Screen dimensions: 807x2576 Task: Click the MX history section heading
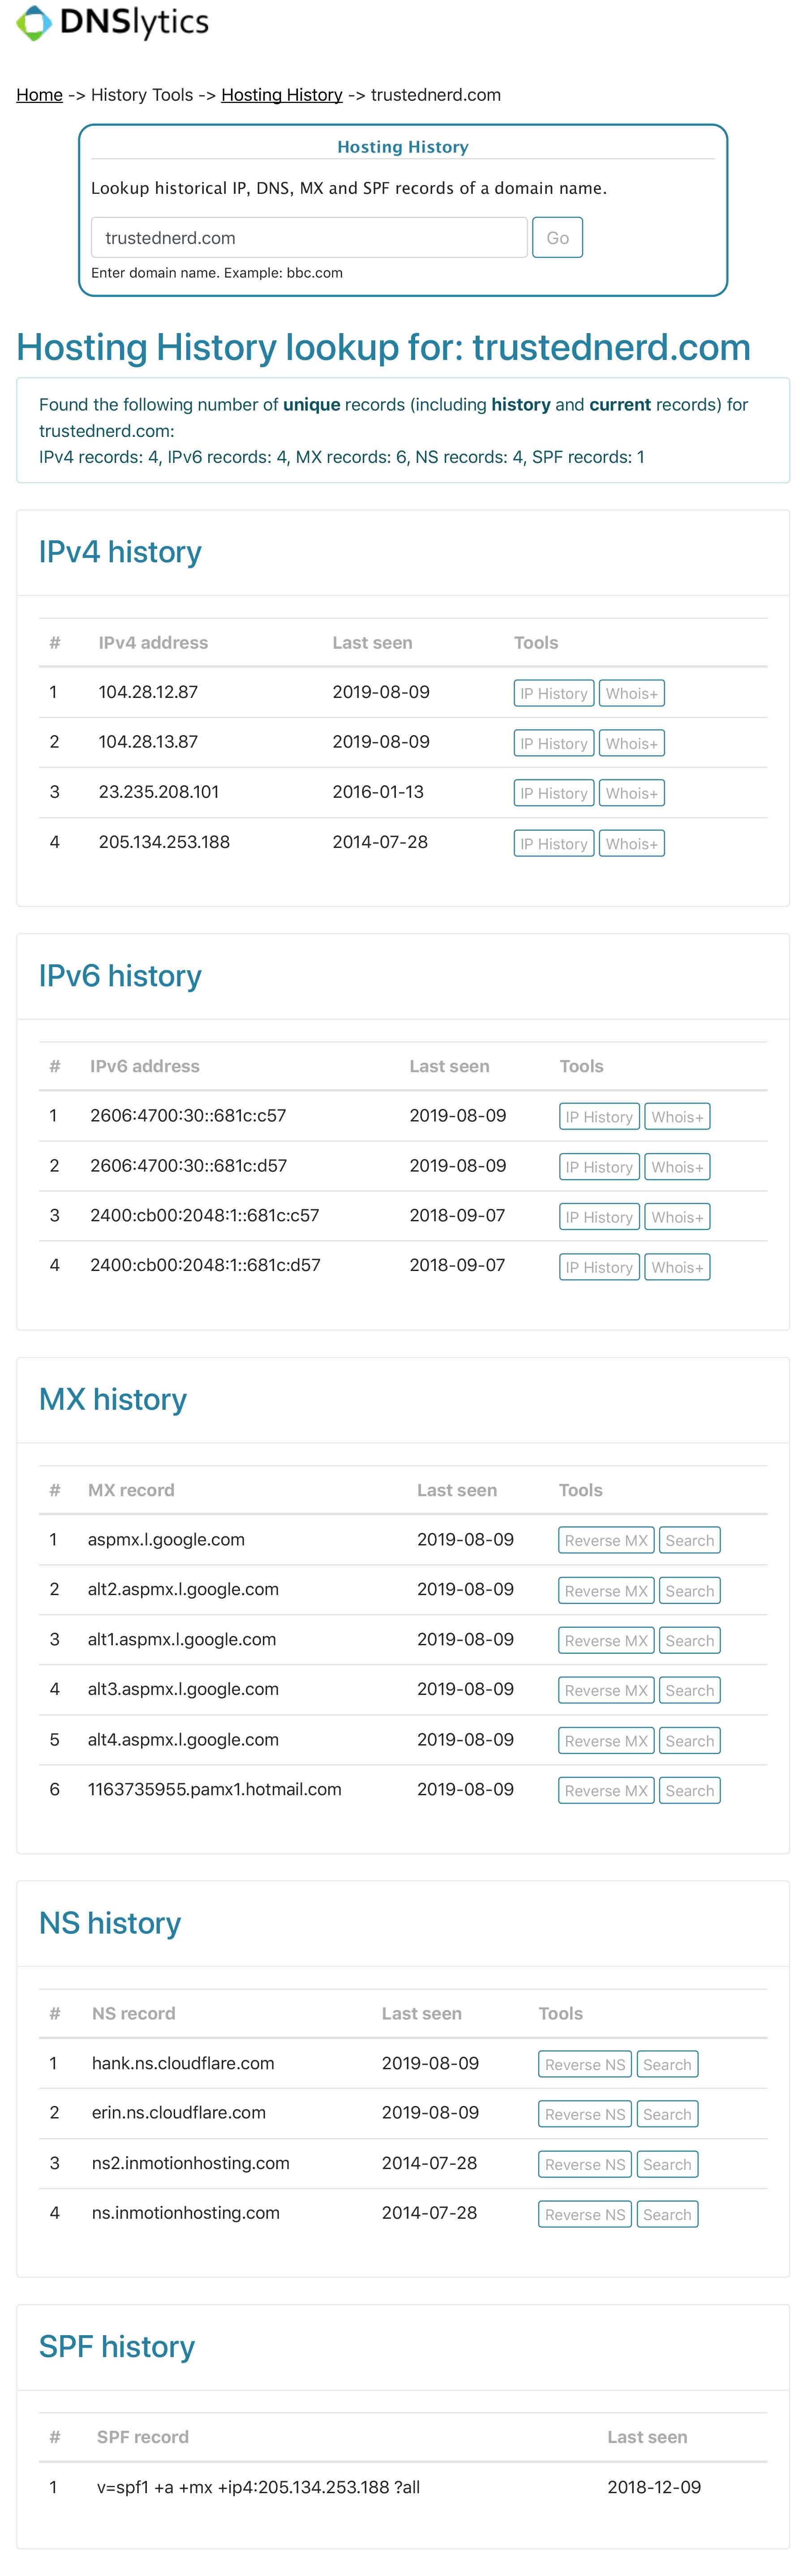click(113, 1400)
